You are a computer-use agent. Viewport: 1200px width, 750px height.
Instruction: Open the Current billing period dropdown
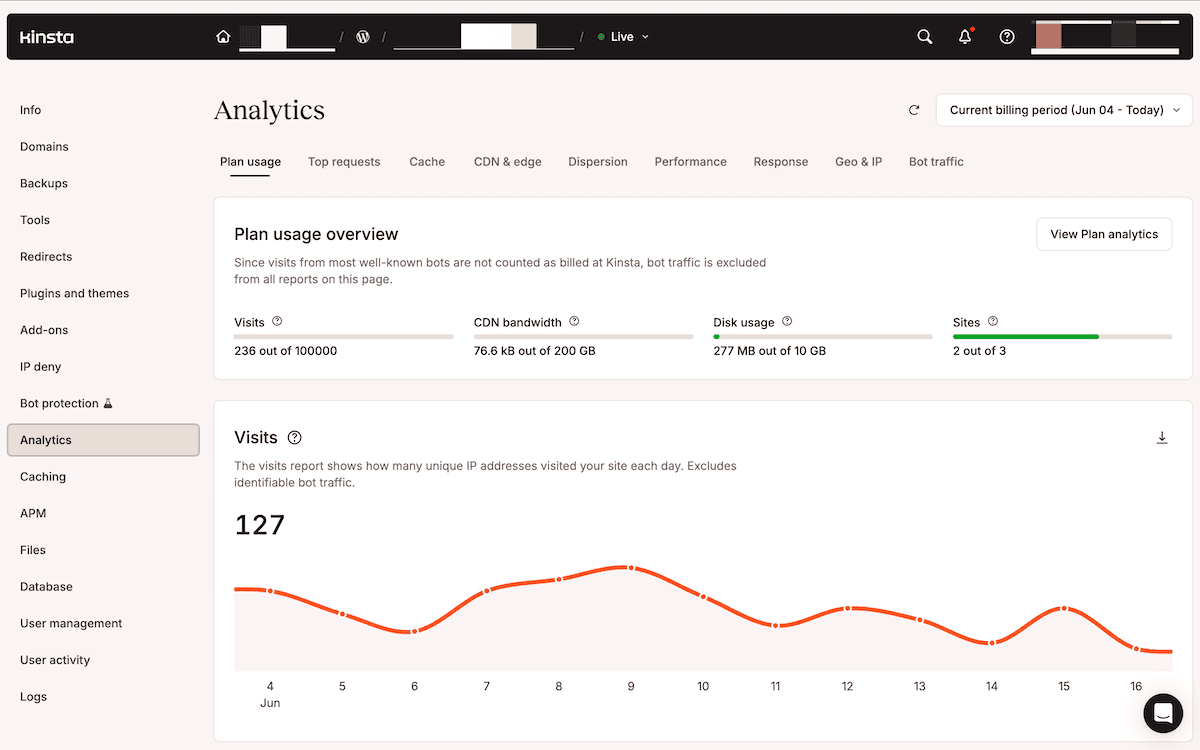click(x=1064, y=110)
